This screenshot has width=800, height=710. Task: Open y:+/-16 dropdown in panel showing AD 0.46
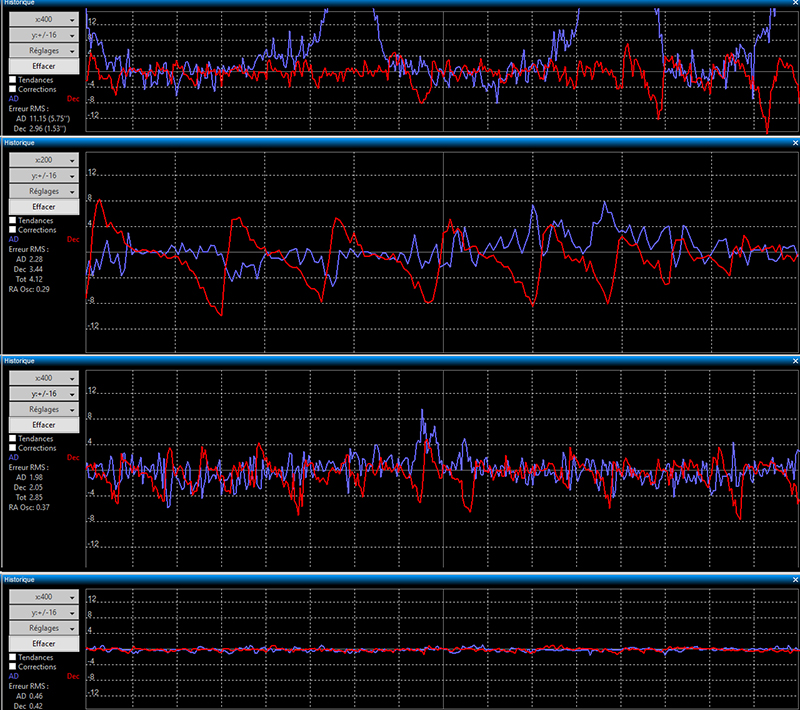coord(44,613)
